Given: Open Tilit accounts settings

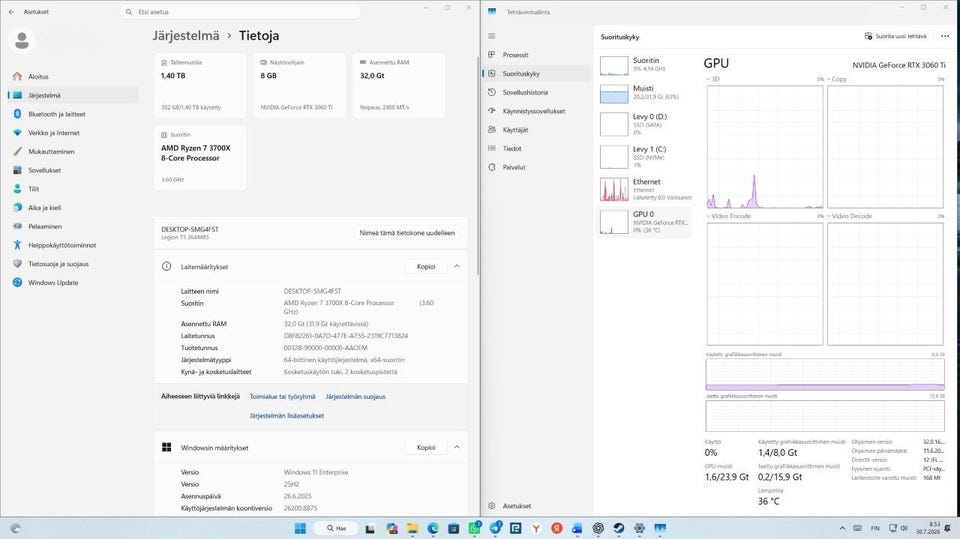Looking at the screenshot, I should point(34,189).
